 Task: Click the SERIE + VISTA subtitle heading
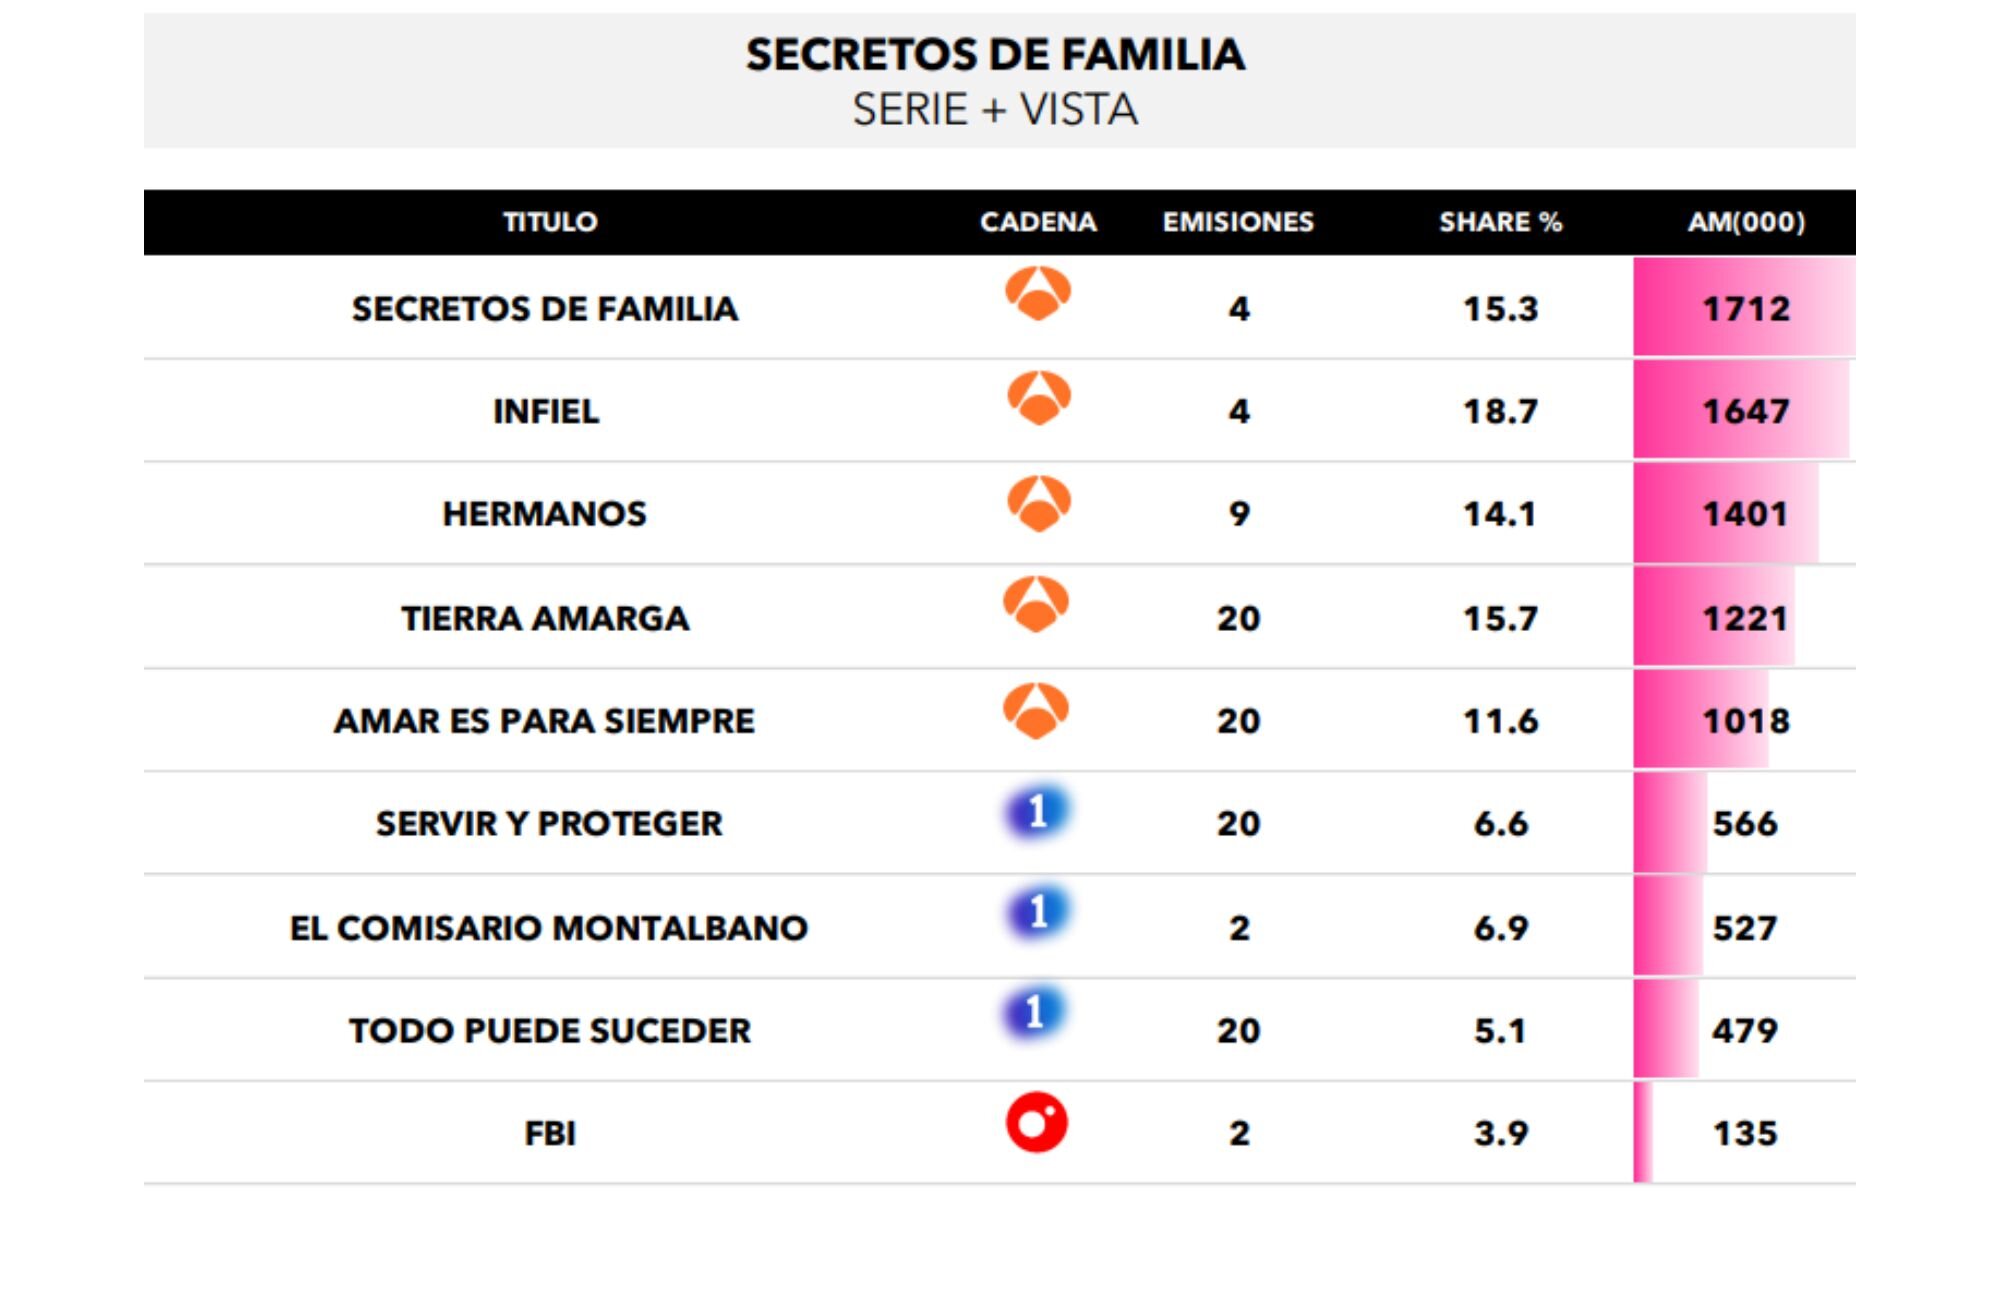pos(995,110)
